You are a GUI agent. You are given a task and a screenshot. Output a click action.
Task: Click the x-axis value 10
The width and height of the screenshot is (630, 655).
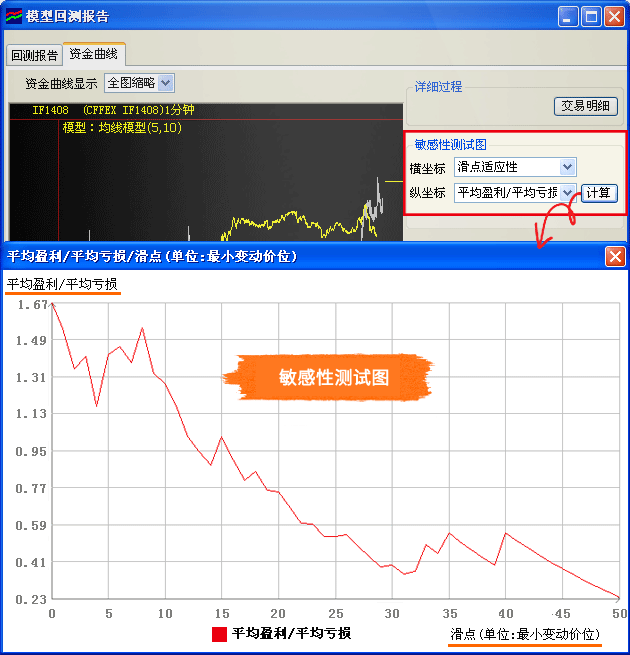(165, 614)
